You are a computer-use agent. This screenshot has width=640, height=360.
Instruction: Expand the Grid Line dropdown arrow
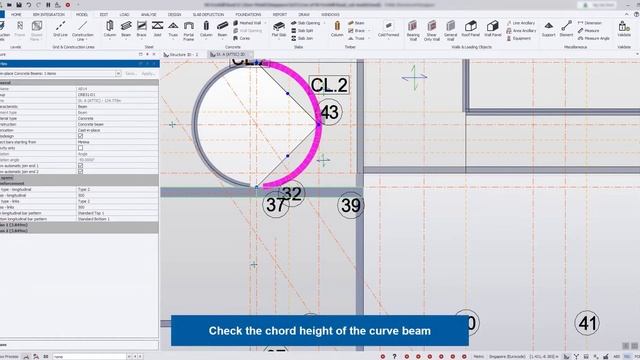60,40
